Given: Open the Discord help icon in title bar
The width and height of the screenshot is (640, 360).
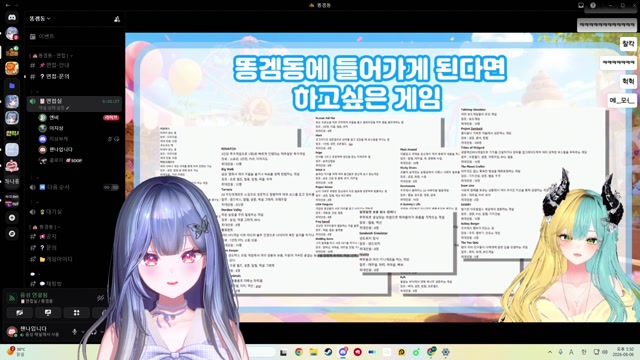Looking at the screenshot, I should click(x=593, y=5).
